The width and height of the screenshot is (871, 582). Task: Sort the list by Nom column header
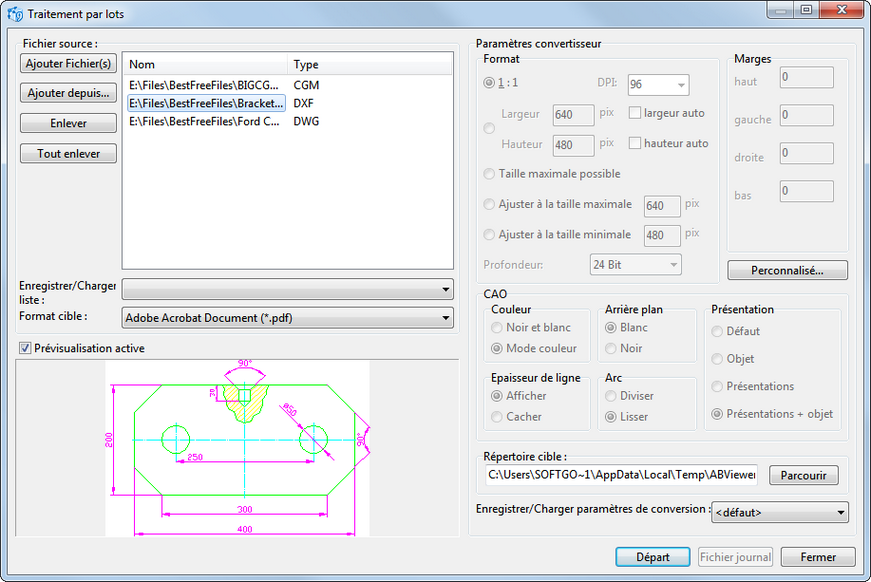click(x=205, y=64)
